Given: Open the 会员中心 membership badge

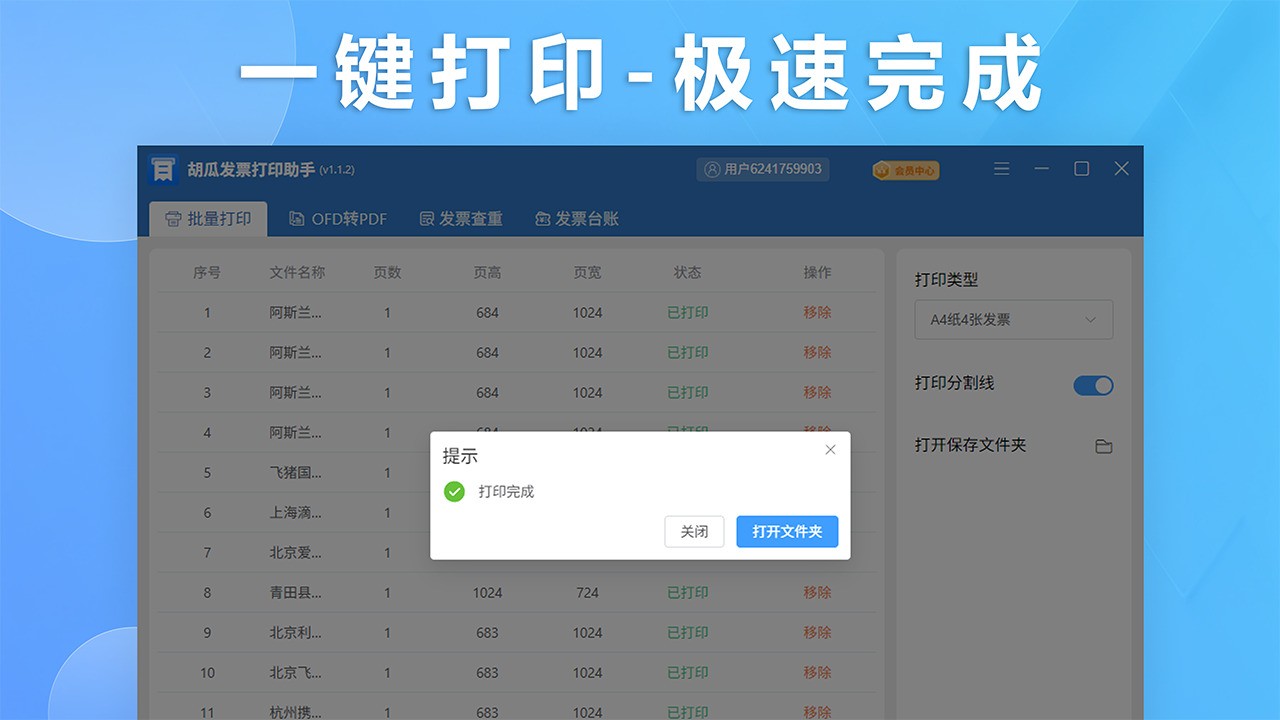Looking at the screenshot, I should [x=904, y=170].
